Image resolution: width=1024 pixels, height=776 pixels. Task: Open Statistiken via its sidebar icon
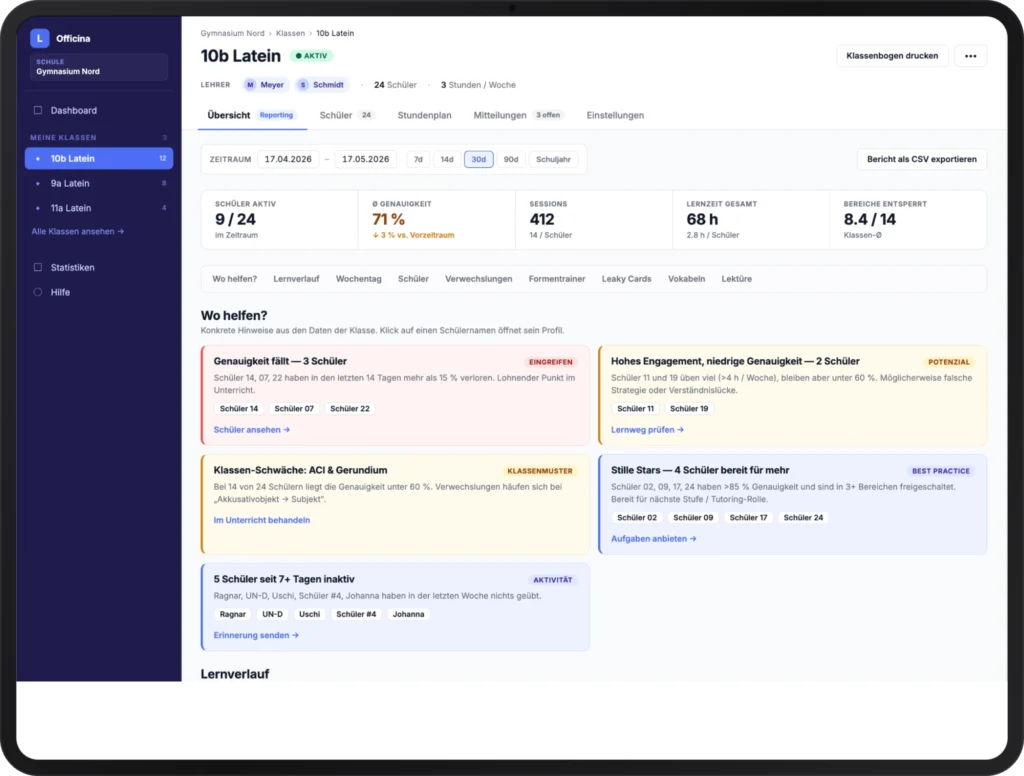click(x=38, y=267)
